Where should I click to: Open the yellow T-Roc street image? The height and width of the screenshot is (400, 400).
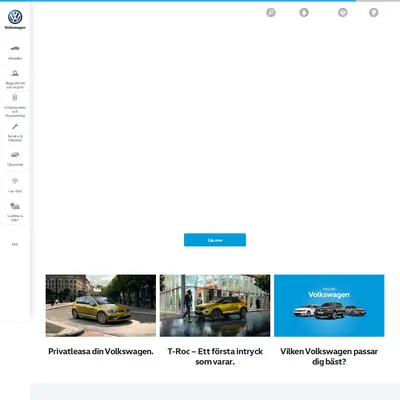[215, 306]
